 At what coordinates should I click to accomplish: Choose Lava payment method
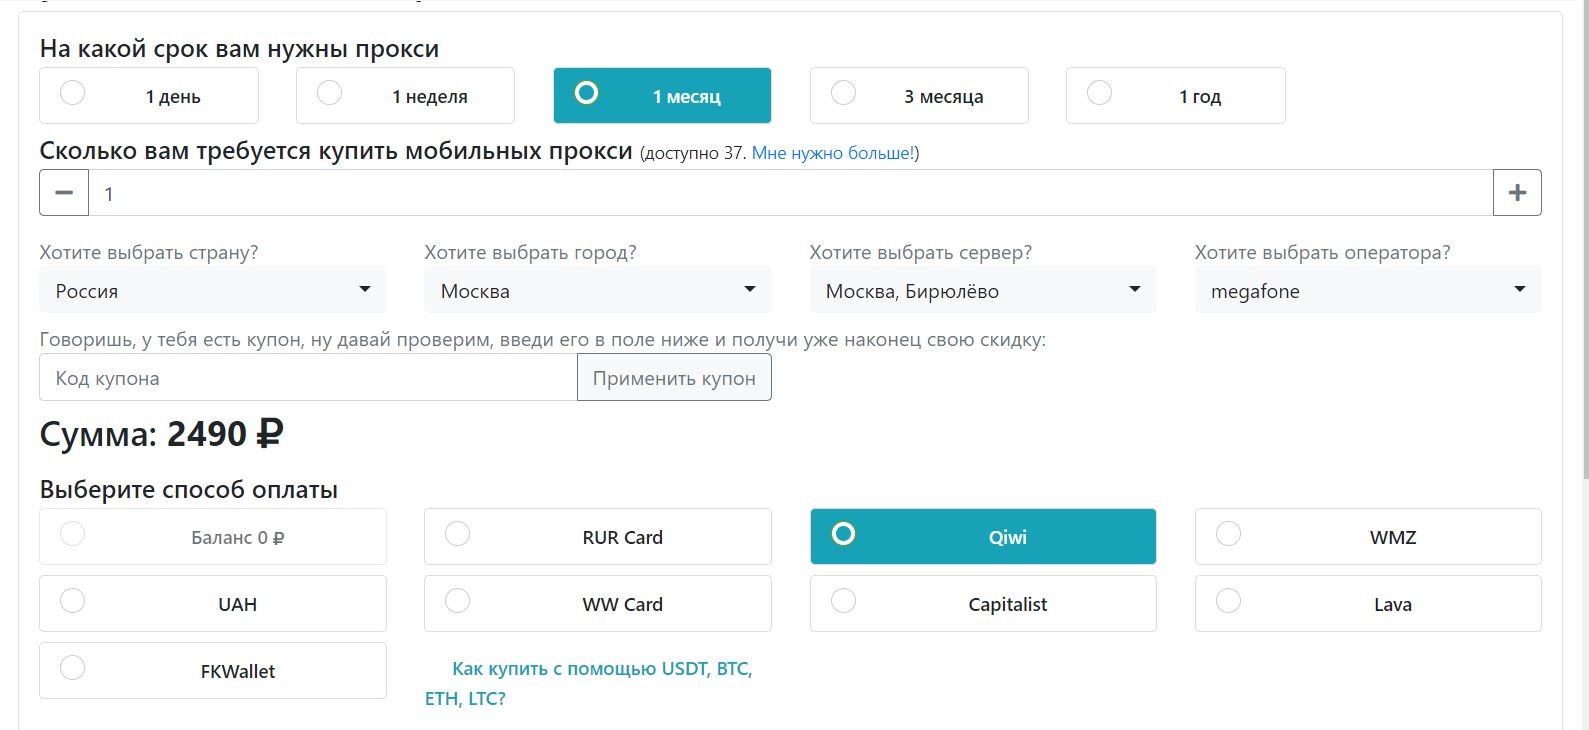[1367, 604]
